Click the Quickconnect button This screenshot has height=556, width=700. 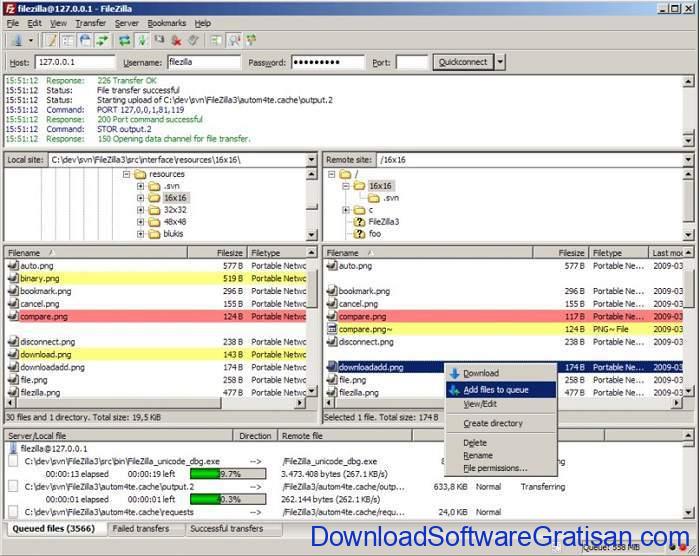click(x=463, y=62)
